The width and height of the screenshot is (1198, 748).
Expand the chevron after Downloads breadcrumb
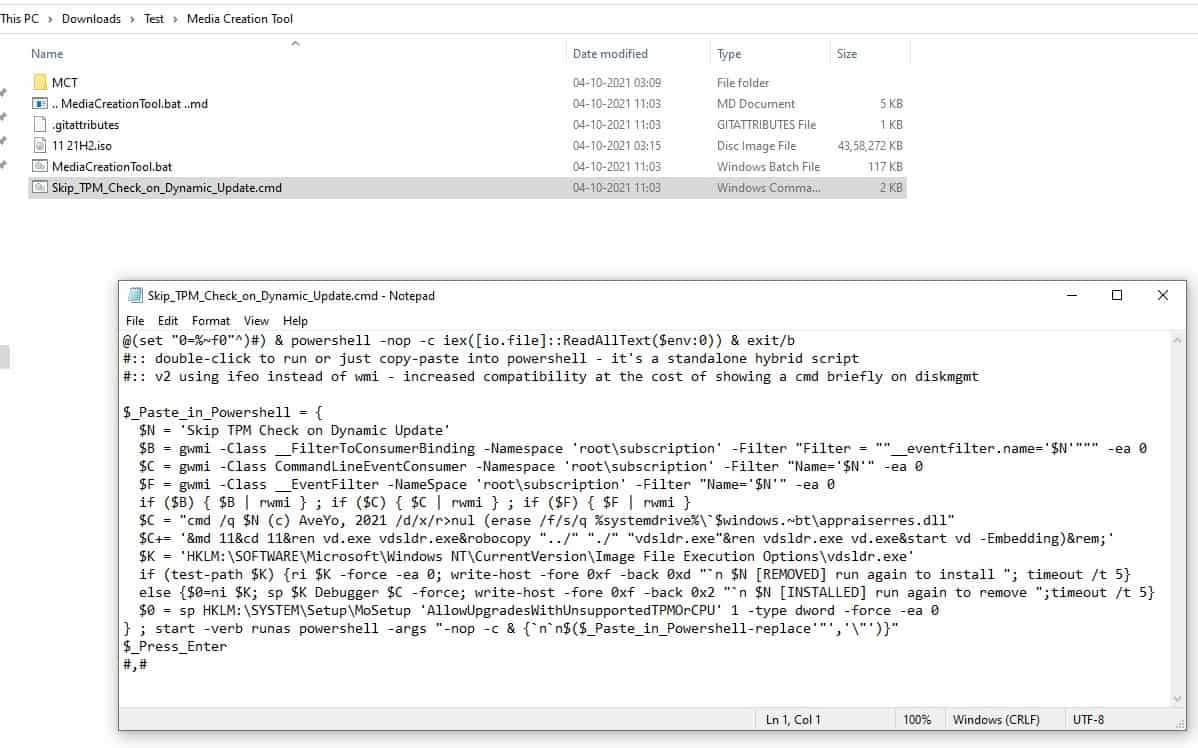[132, 18]
